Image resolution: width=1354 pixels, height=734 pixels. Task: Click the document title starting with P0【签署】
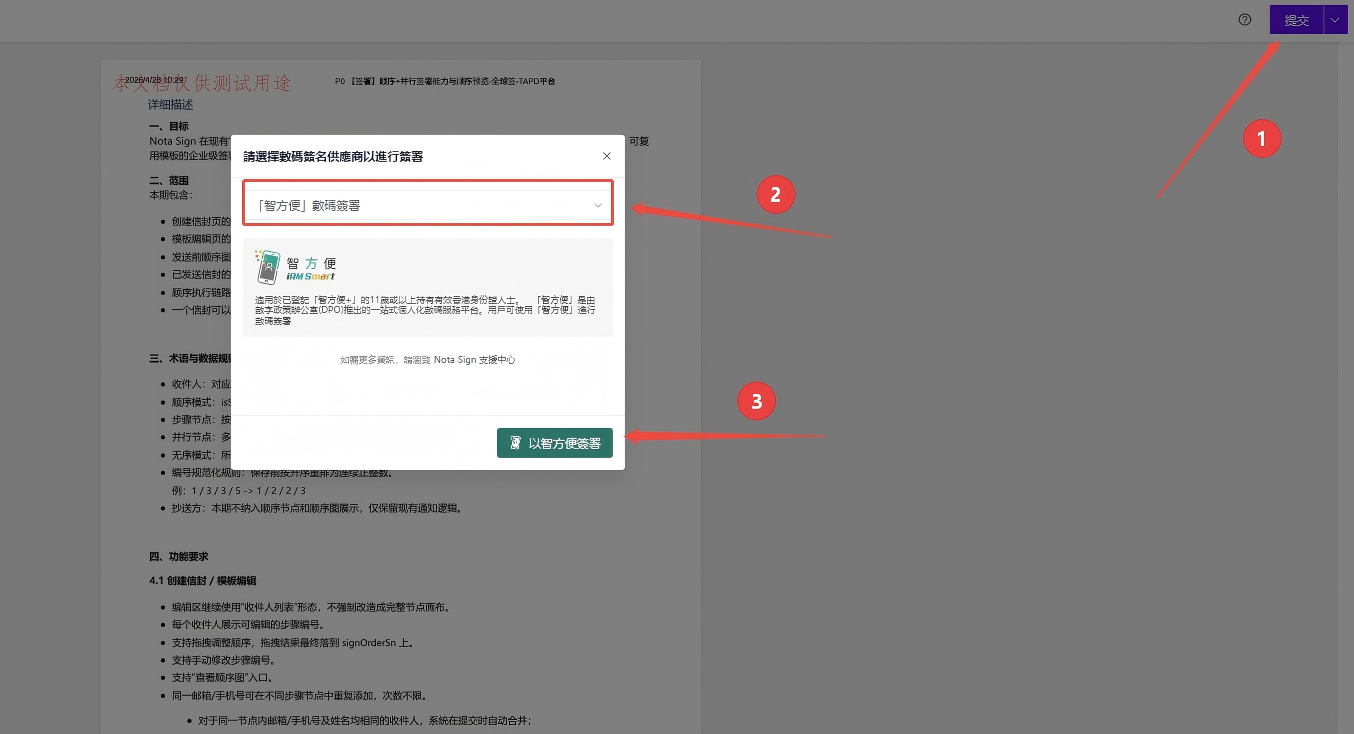(x=445, y=80)
